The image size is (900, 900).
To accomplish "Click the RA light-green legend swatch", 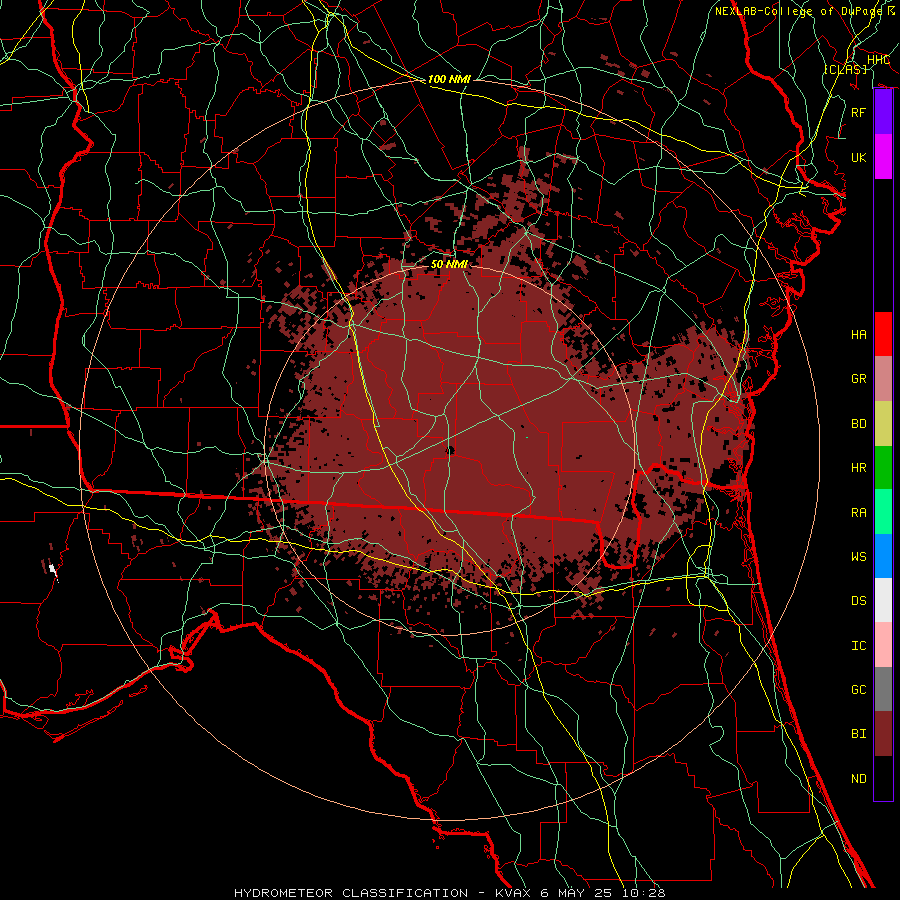I will (883, 512).
